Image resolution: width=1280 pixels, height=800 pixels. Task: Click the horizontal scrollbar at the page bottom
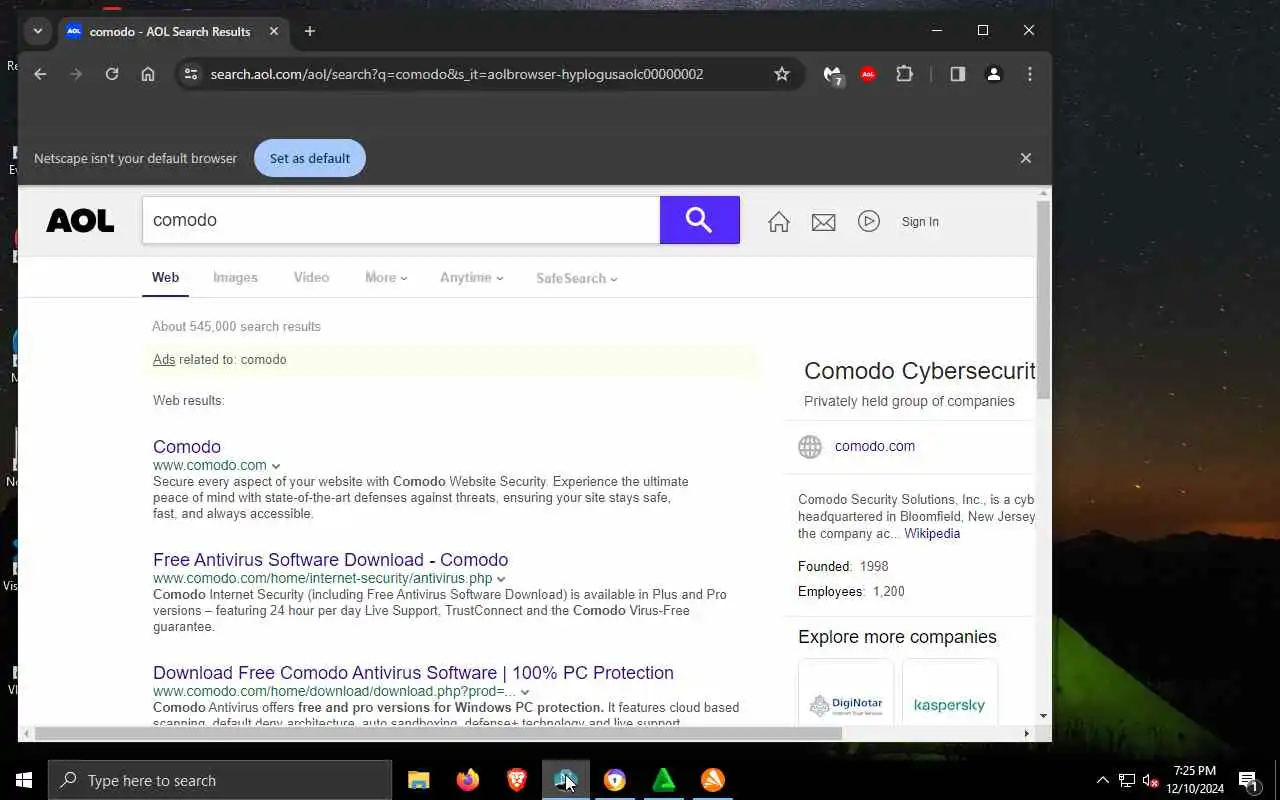[x=438, y=733]
